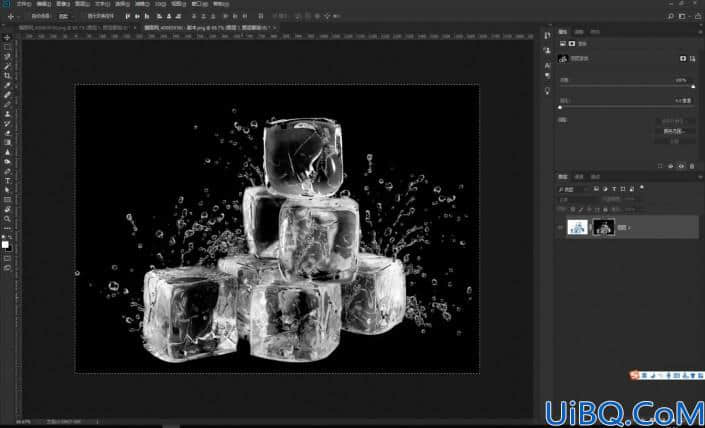Open the History panel icon in the collapsed dock
705x428 pixels.
tap(547, 36)
